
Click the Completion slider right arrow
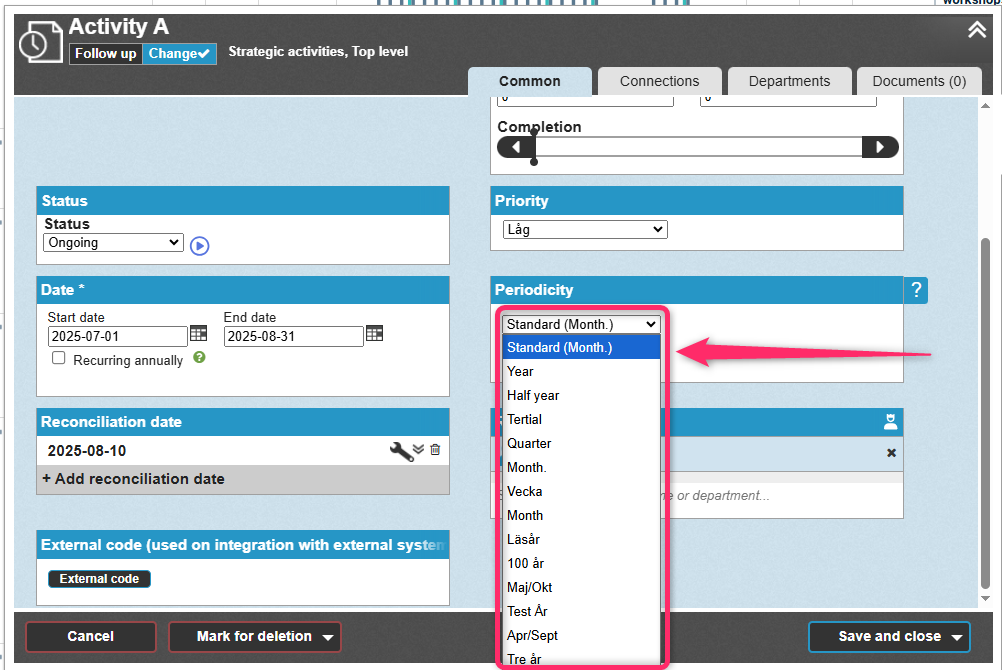[x=880, y=147]
